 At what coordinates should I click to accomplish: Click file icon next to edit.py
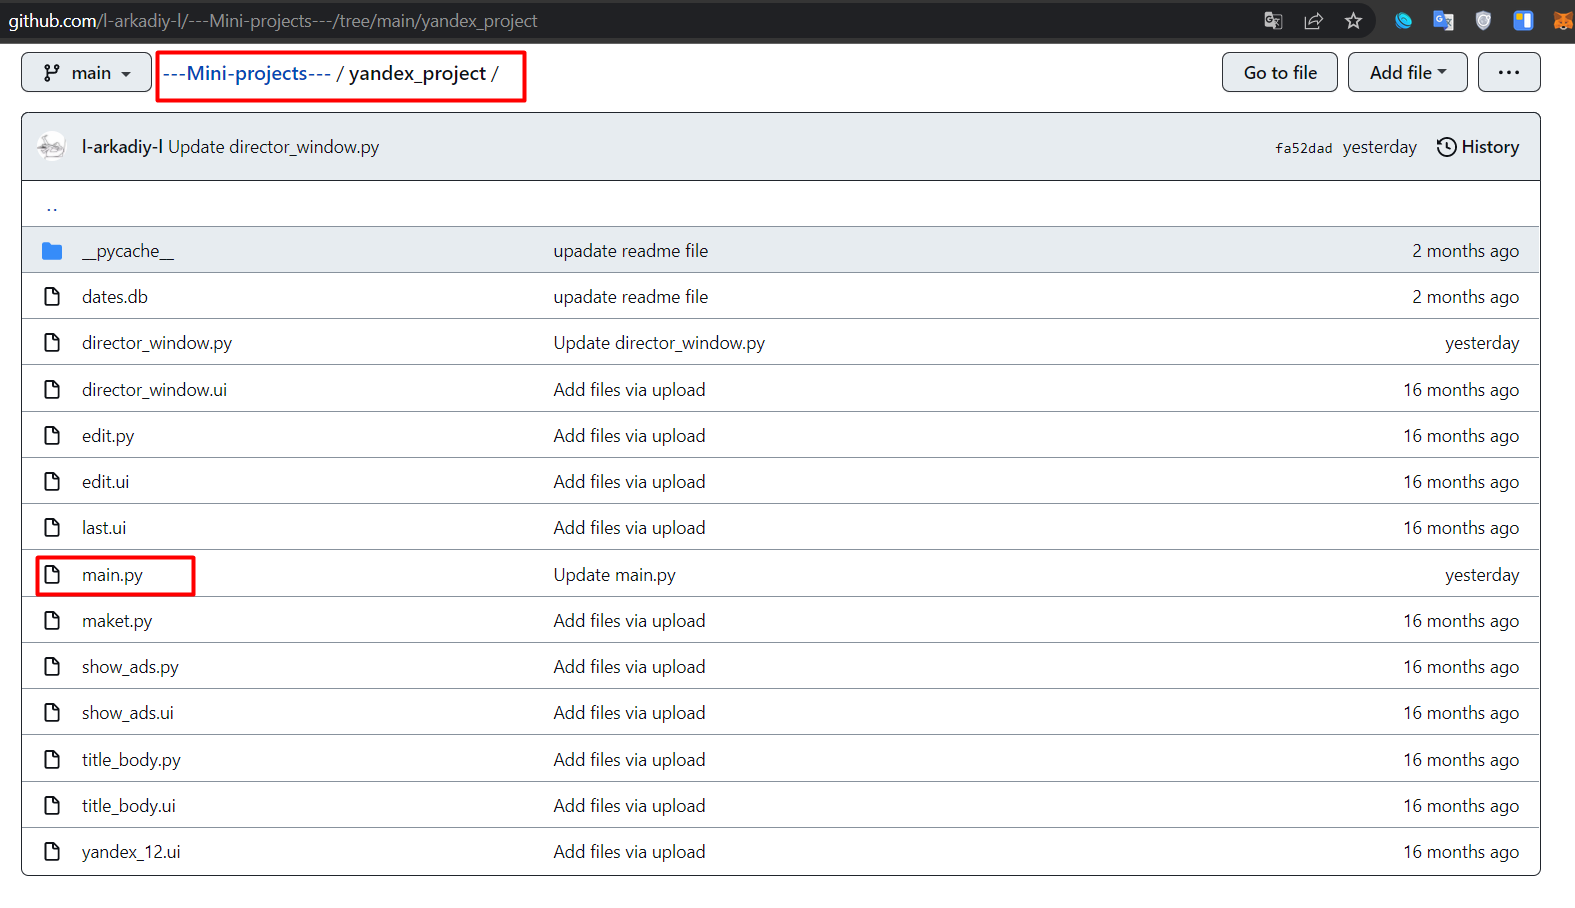click(x=52, y=436)
